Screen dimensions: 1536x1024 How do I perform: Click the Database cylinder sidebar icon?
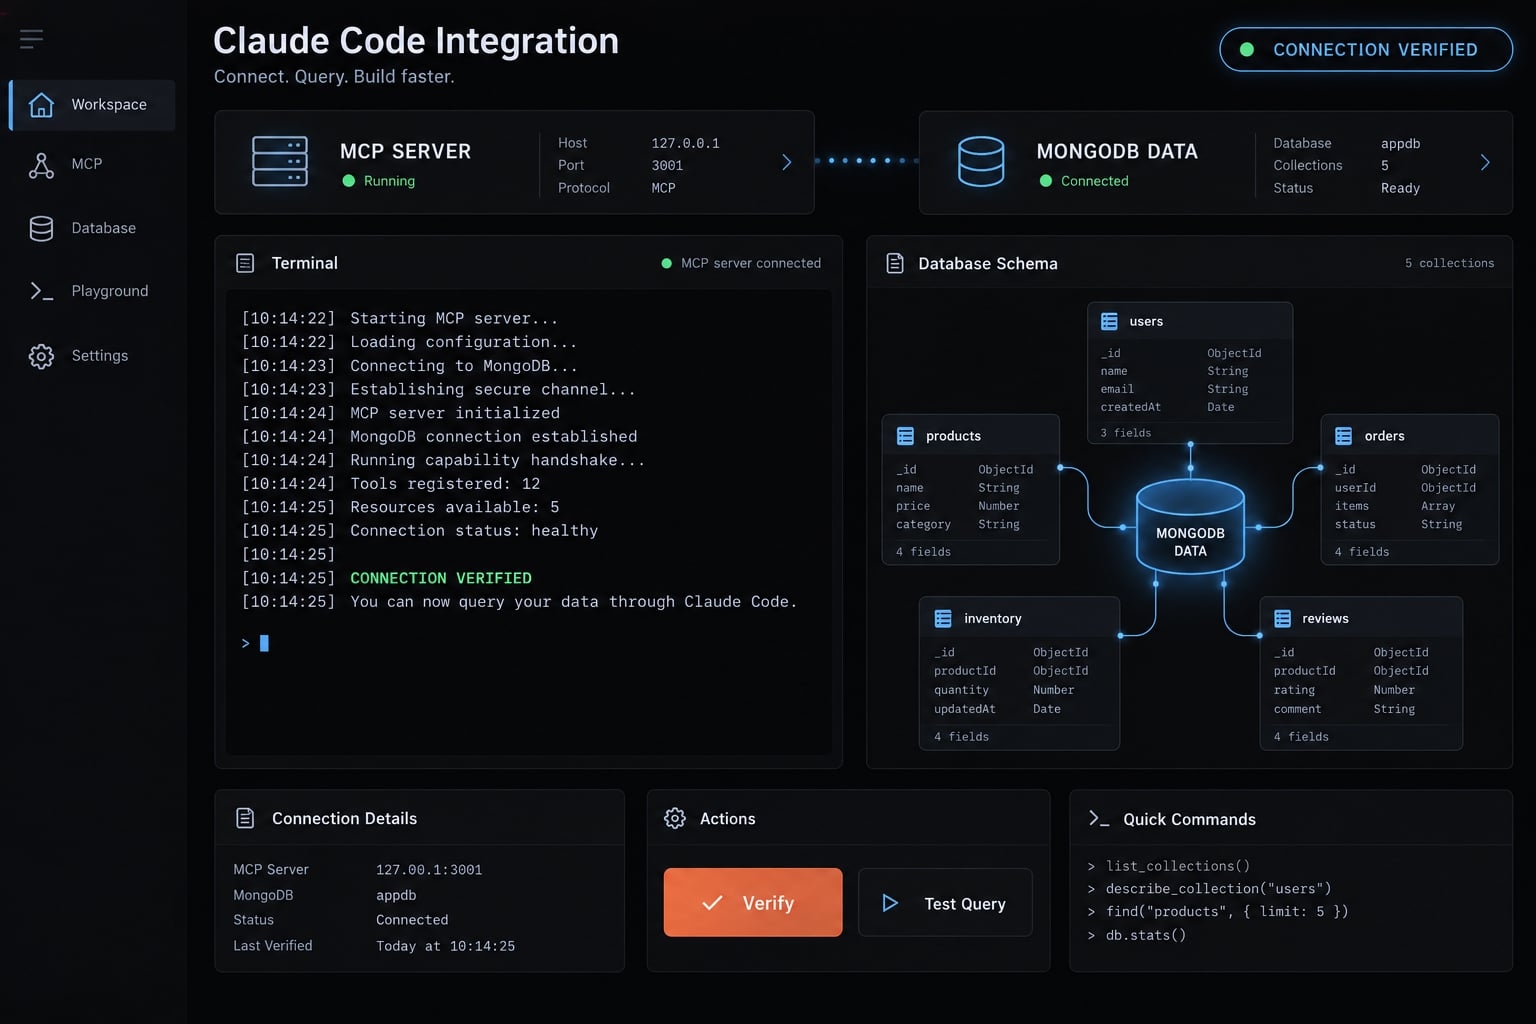point(41,228)
